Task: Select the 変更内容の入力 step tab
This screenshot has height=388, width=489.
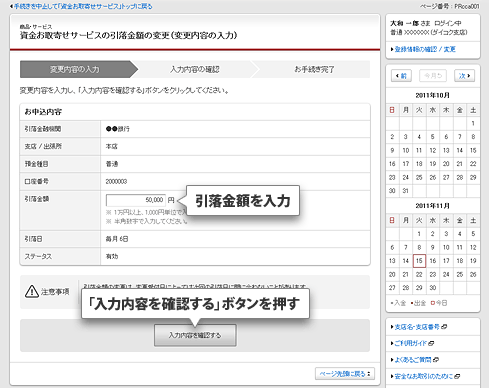Action: pyautogui.click(x=75, y=69)
